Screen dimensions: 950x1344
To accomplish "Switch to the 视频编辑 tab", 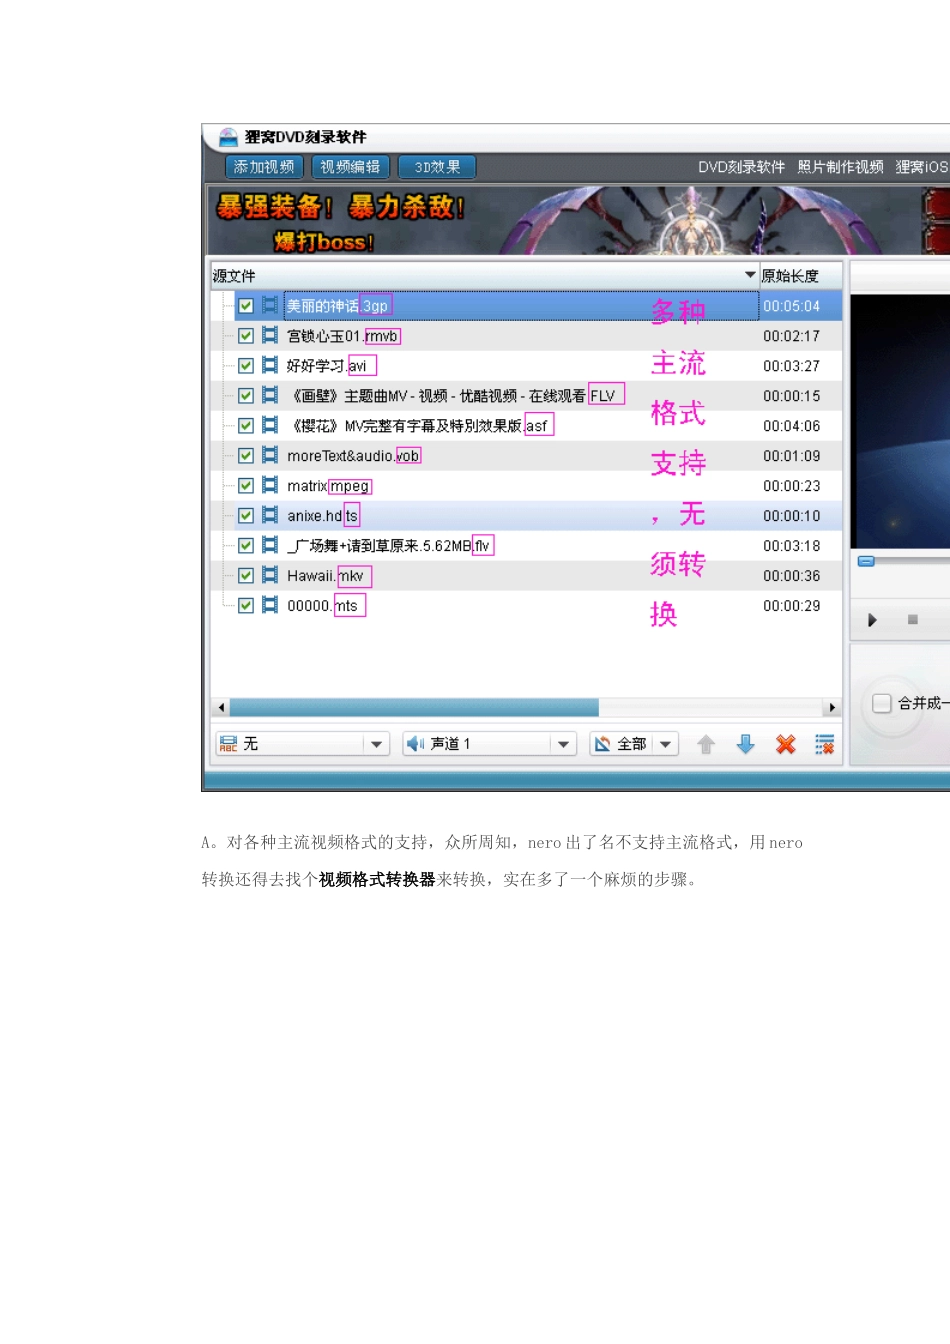I will coord(350,167).
